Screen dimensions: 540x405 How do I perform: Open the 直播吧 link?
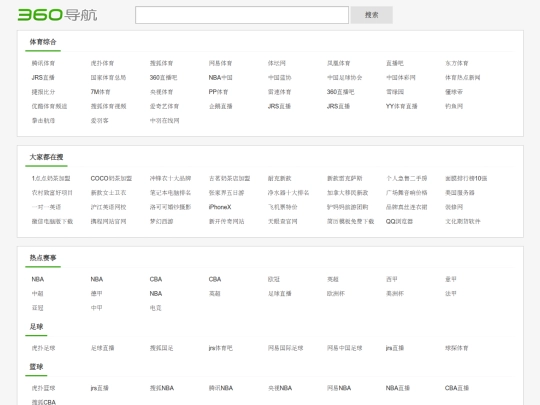click(395, 63)
